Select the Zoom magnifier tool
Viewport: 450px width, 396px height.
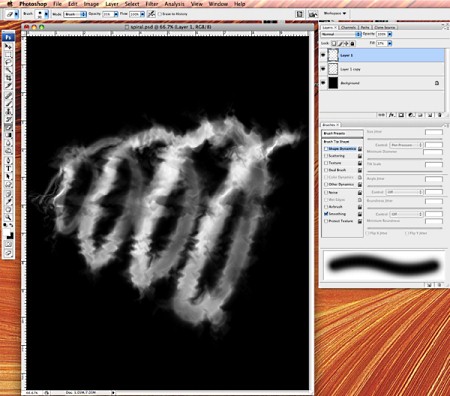[8, 217]
